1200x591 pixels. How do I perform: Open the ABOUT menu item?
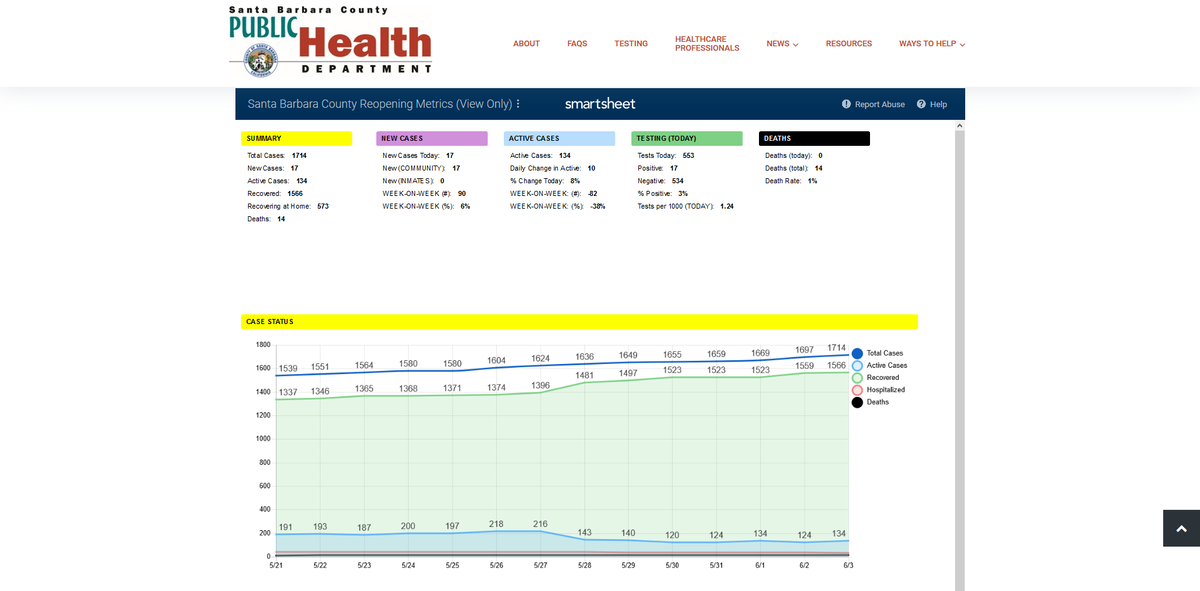click(526, 44)
